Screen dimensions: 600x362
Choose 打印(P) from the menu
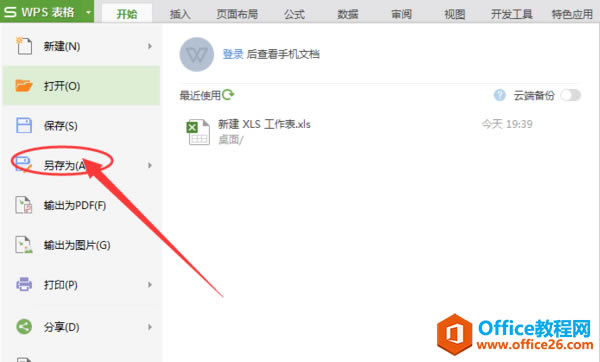click(x=81, y=285)
